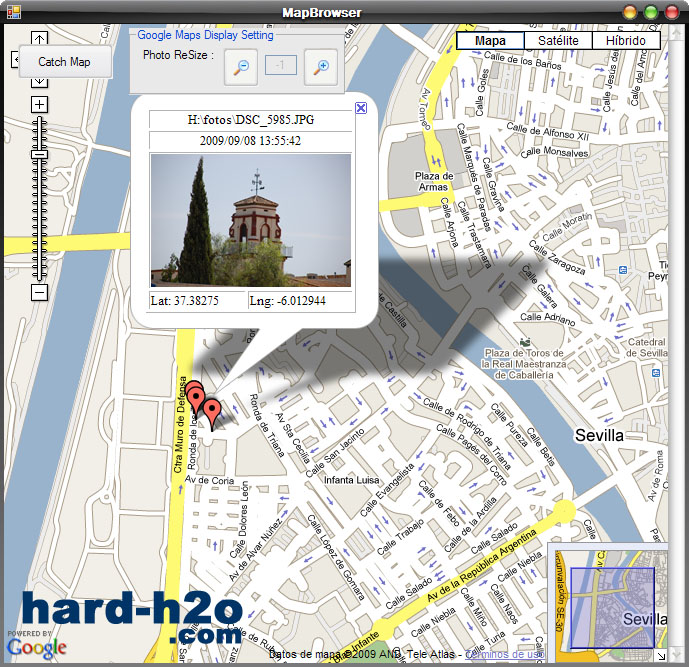Pan map down with arrow button

click(x=39, y=82)
